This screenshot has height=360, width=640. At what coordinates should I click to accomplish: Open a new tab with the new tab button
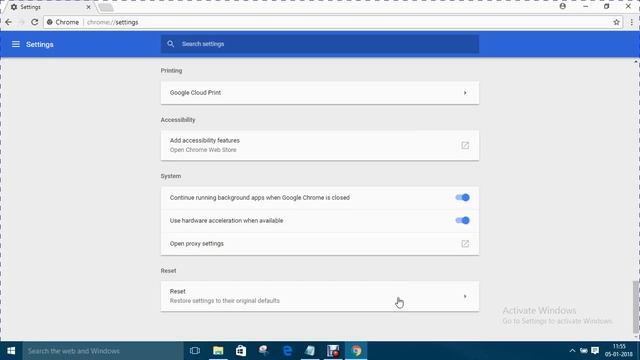coord(106,7)
